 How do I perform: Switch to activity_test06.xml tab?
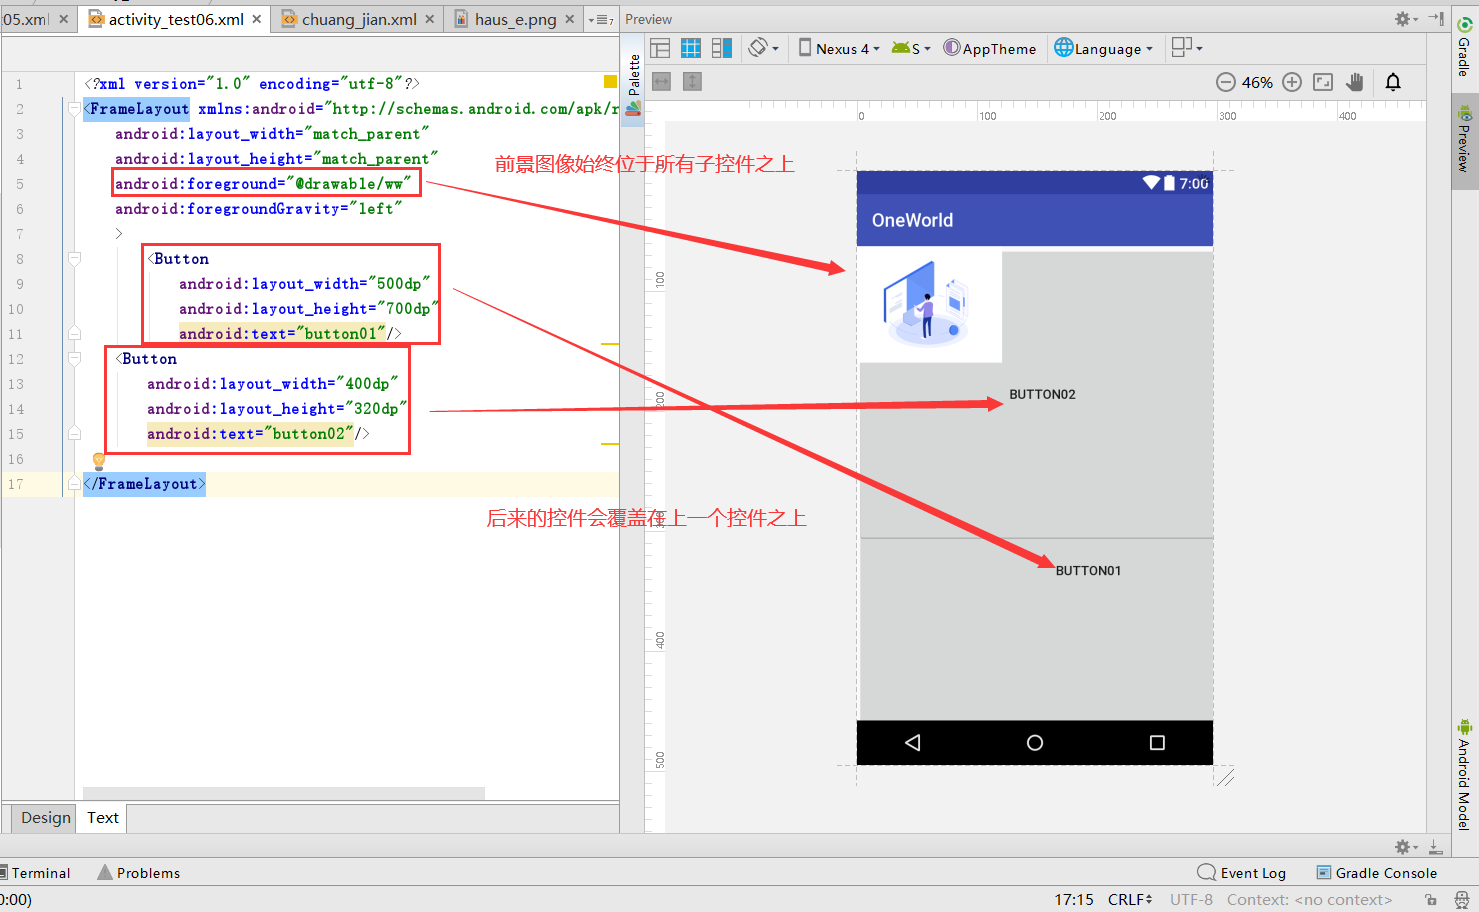point(176,19)
